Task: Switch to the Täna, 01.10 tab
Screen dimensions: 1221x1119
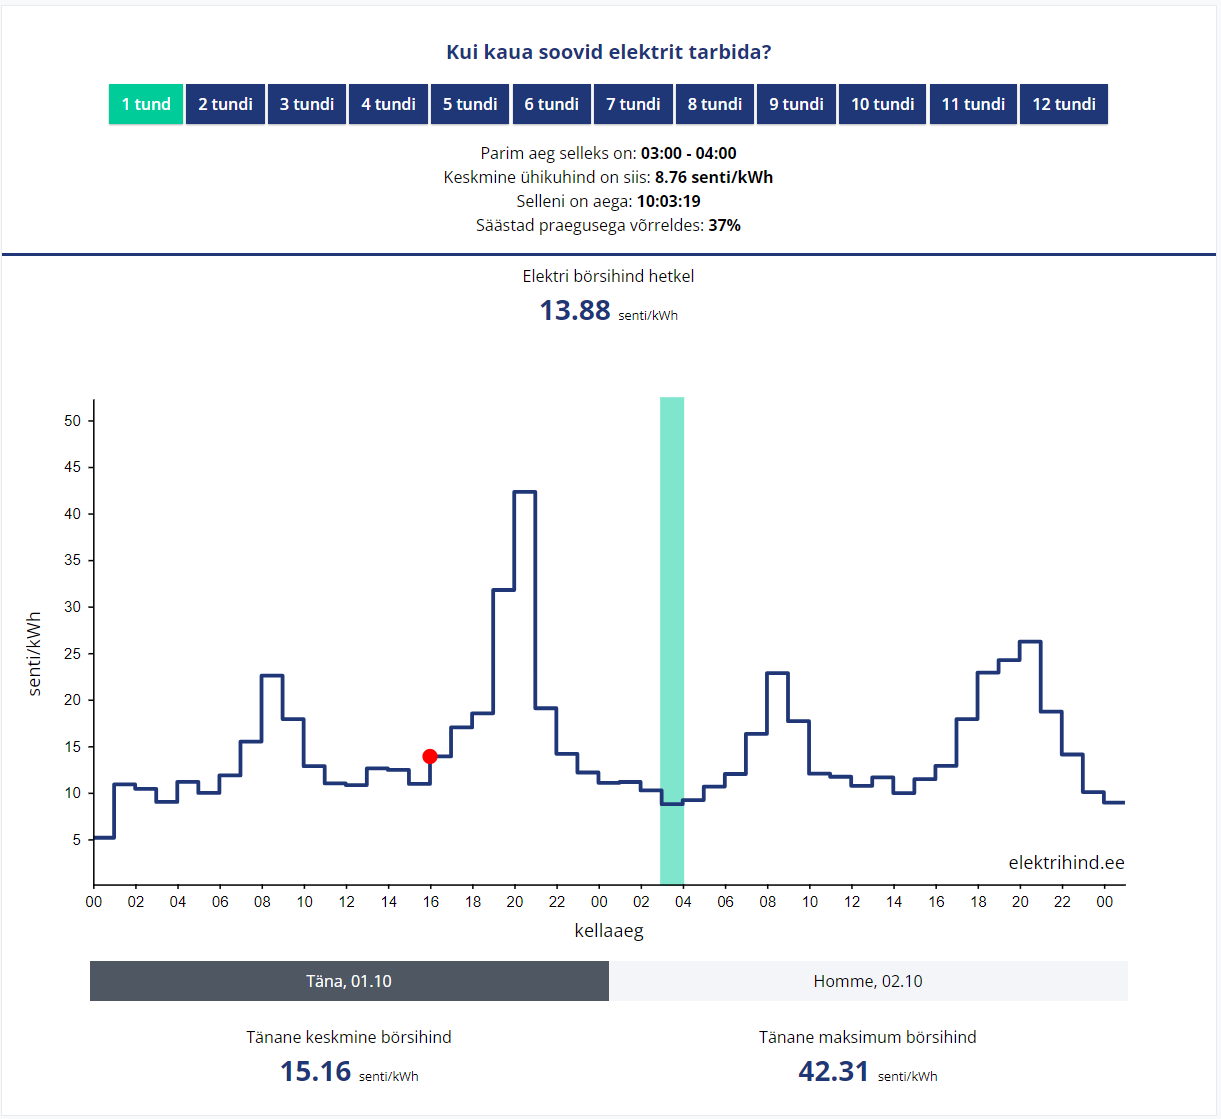Action: coord(349,981)
